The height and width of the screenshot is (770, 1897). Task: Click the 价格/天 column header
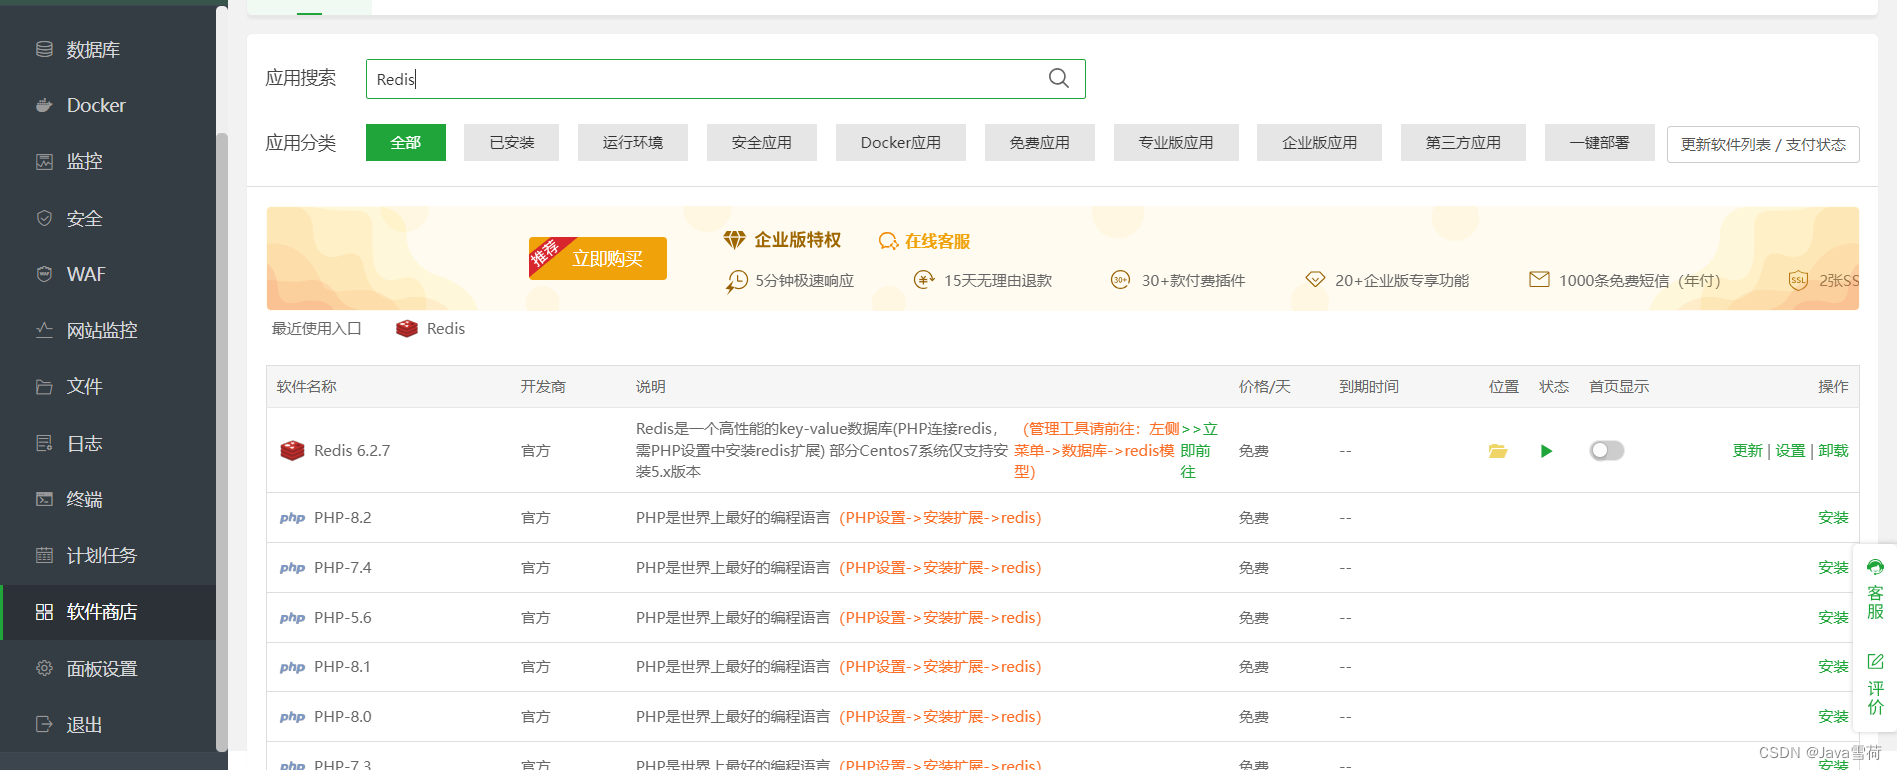tap(1265, 387)
